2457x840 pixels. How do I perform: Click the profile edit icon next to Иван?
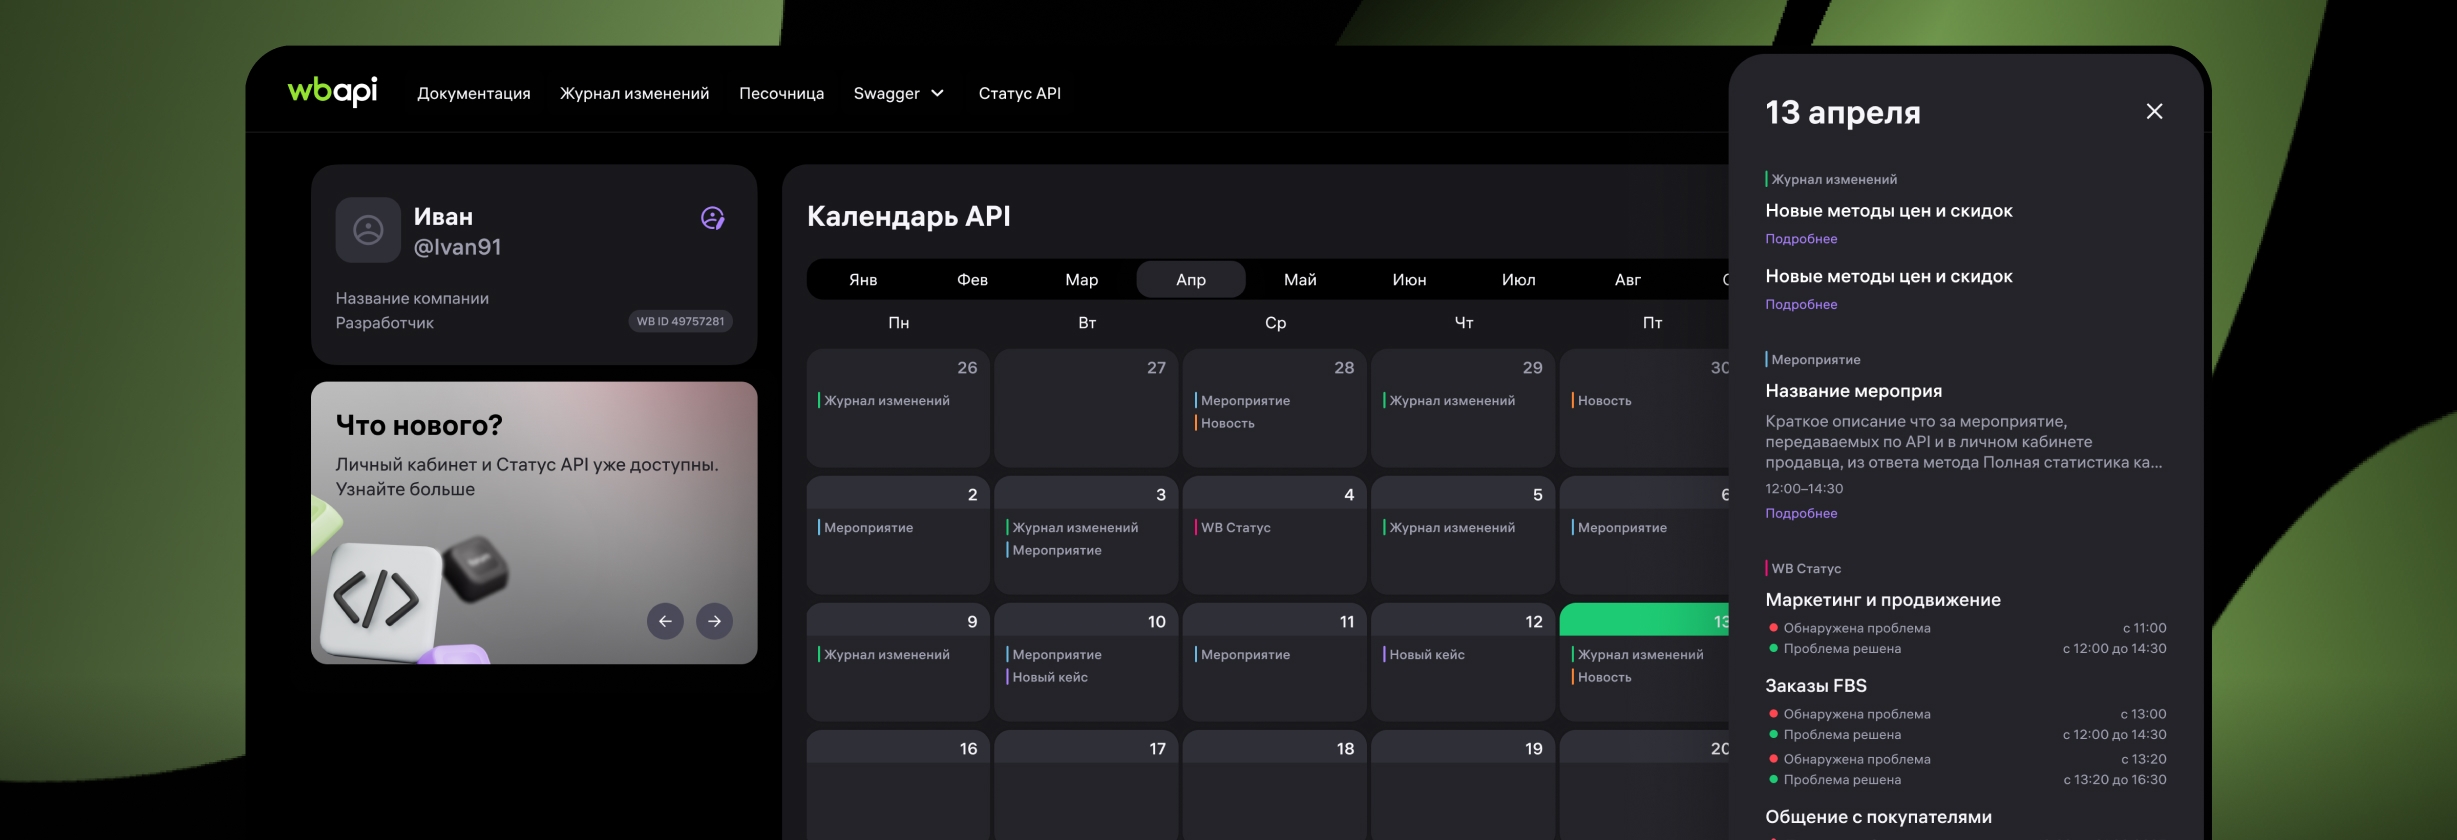(712, 218)
